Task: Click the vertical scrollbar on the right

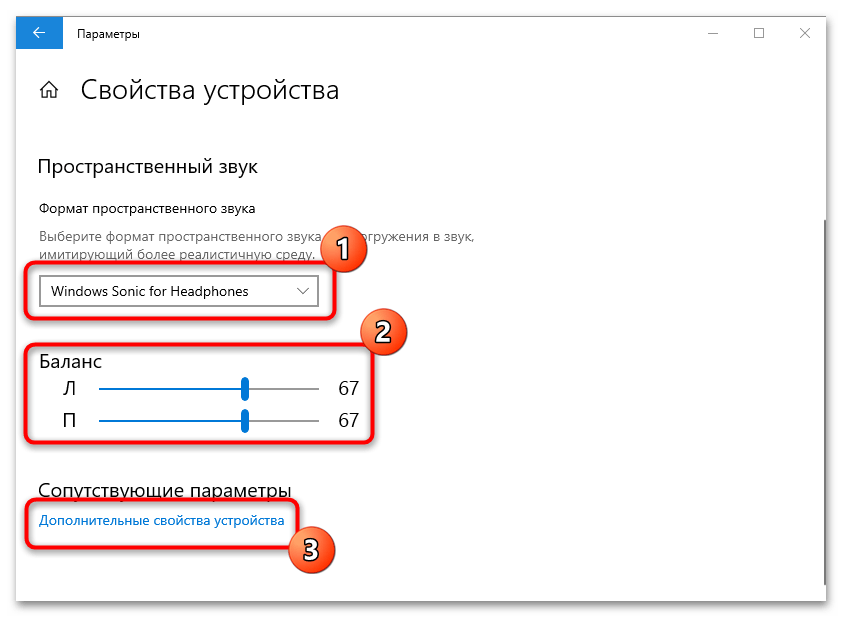Action: [822, 400]
